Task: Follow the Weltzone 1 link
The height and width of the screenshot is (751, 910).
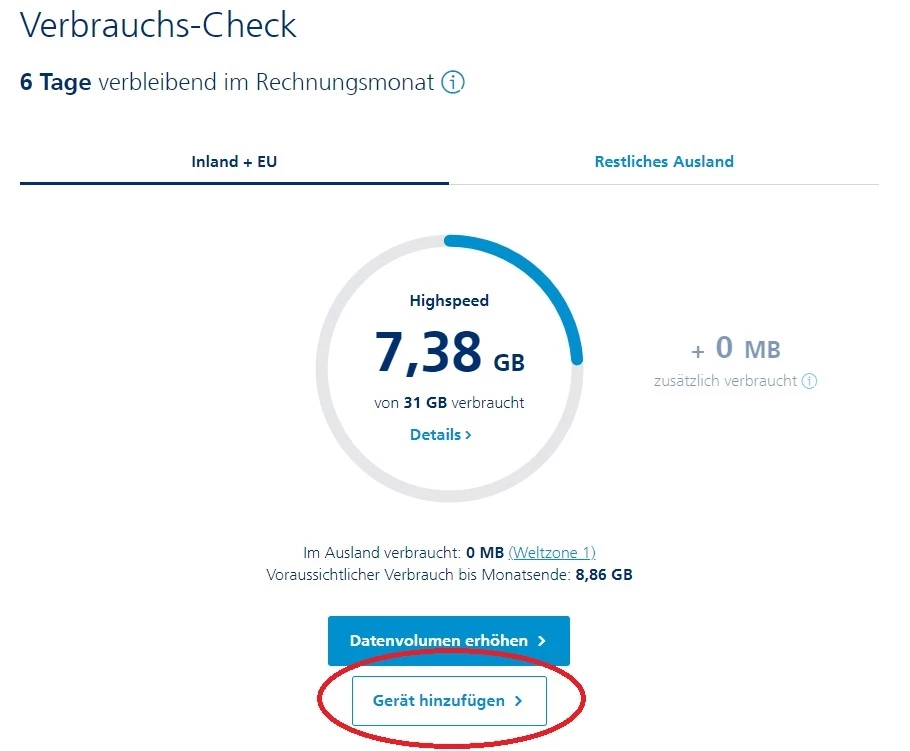Action: pos(552,553)
